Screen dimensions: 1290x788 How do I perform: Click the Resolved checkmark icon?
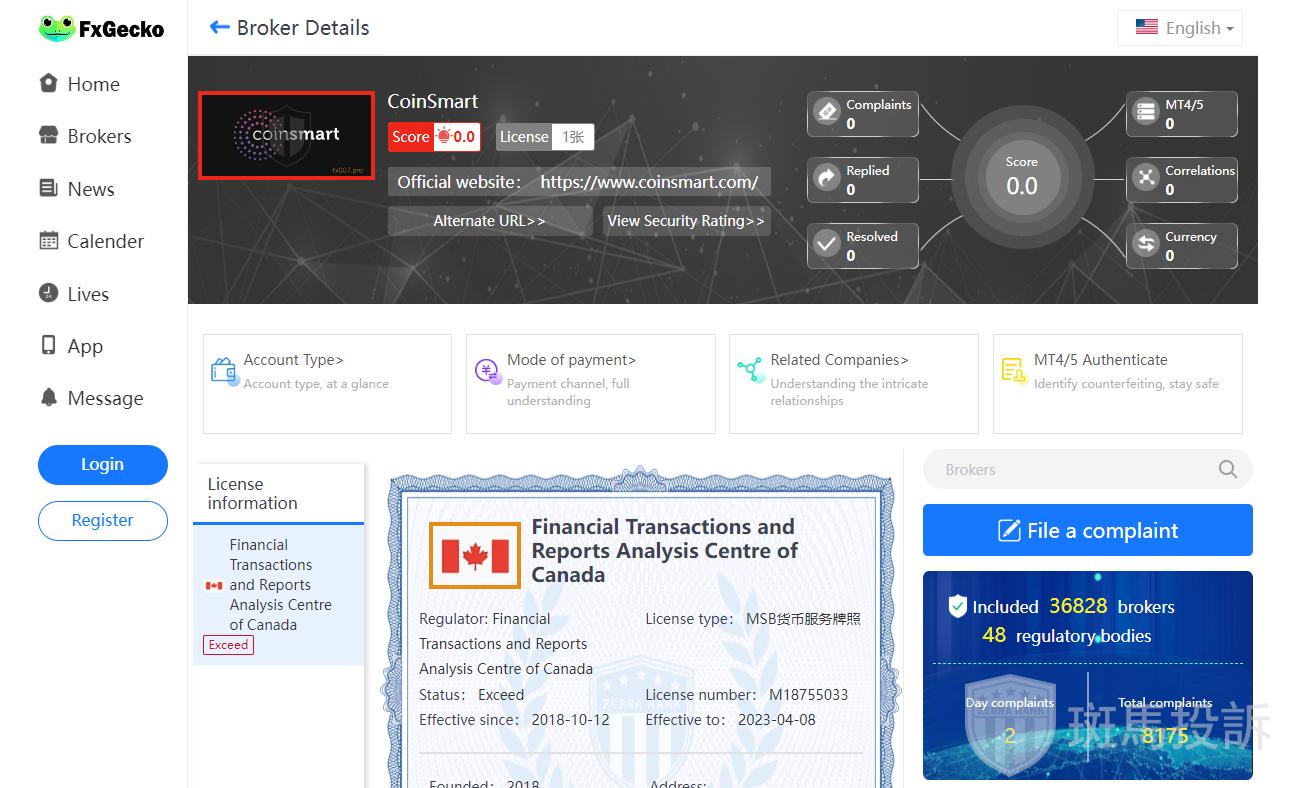click(827, 245)
